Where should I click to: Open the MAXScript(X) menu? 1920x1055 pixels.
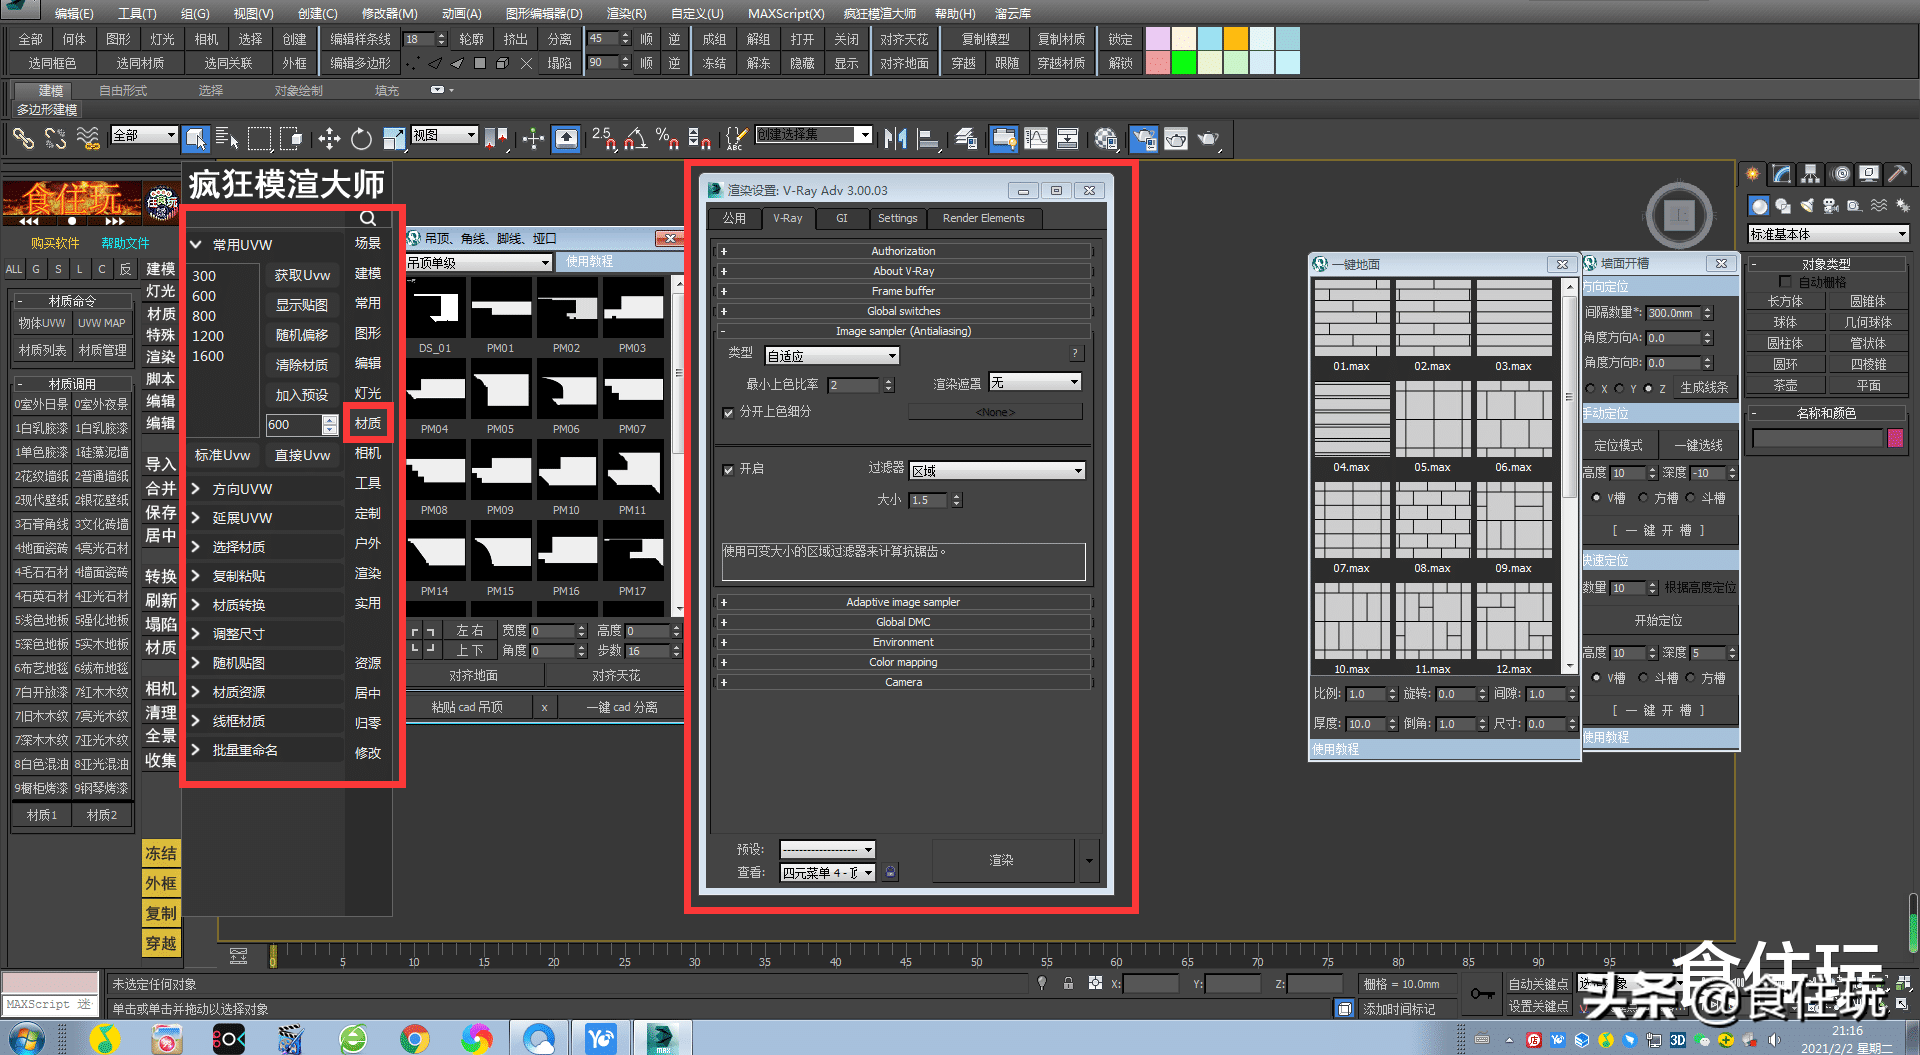point(786,13)
